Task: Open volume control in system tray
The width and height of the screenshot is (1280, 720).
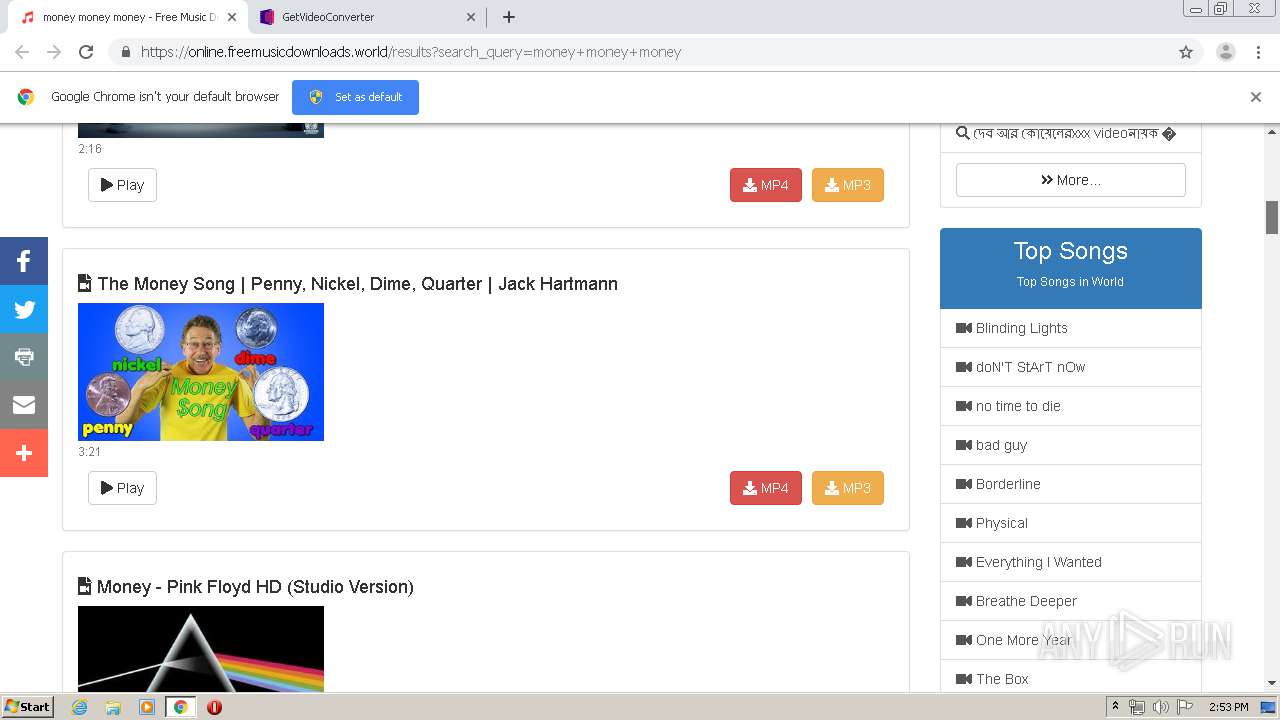Action: 1161,707
